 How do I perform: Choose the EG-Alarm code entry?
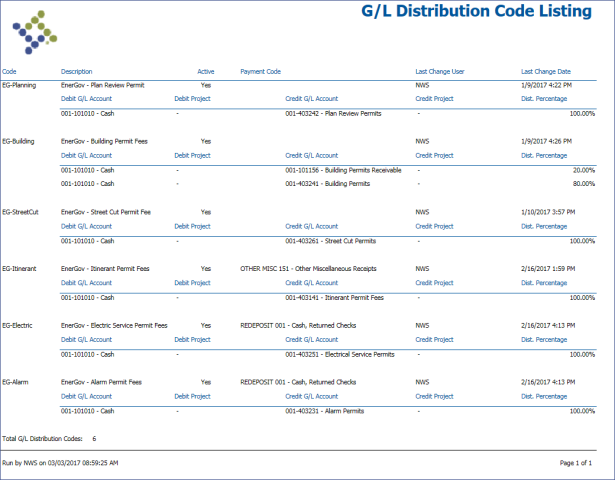coord(16,382)
